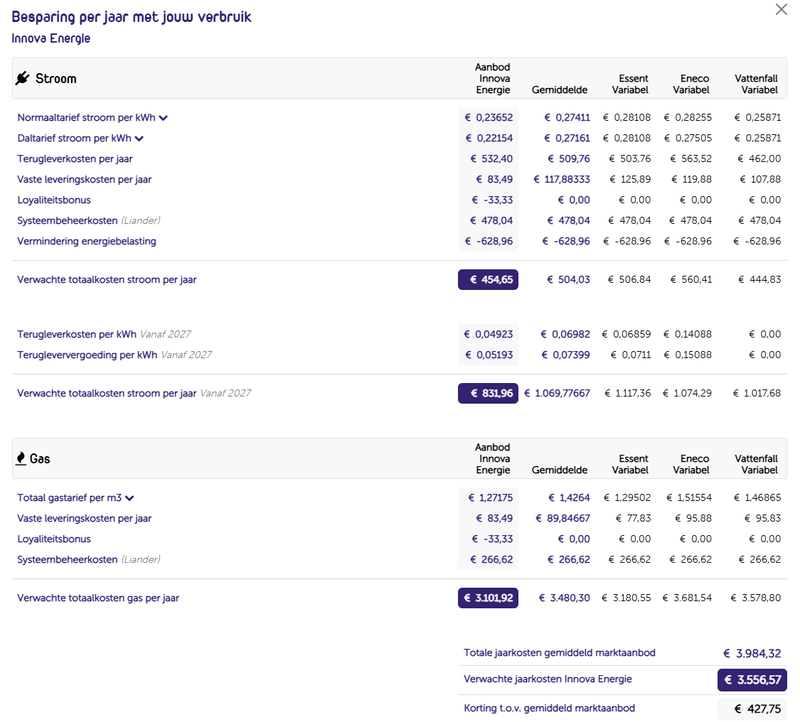Click Vattenfall Variabel column header in Stroom table
800x722 pixels.
(757, 84)
